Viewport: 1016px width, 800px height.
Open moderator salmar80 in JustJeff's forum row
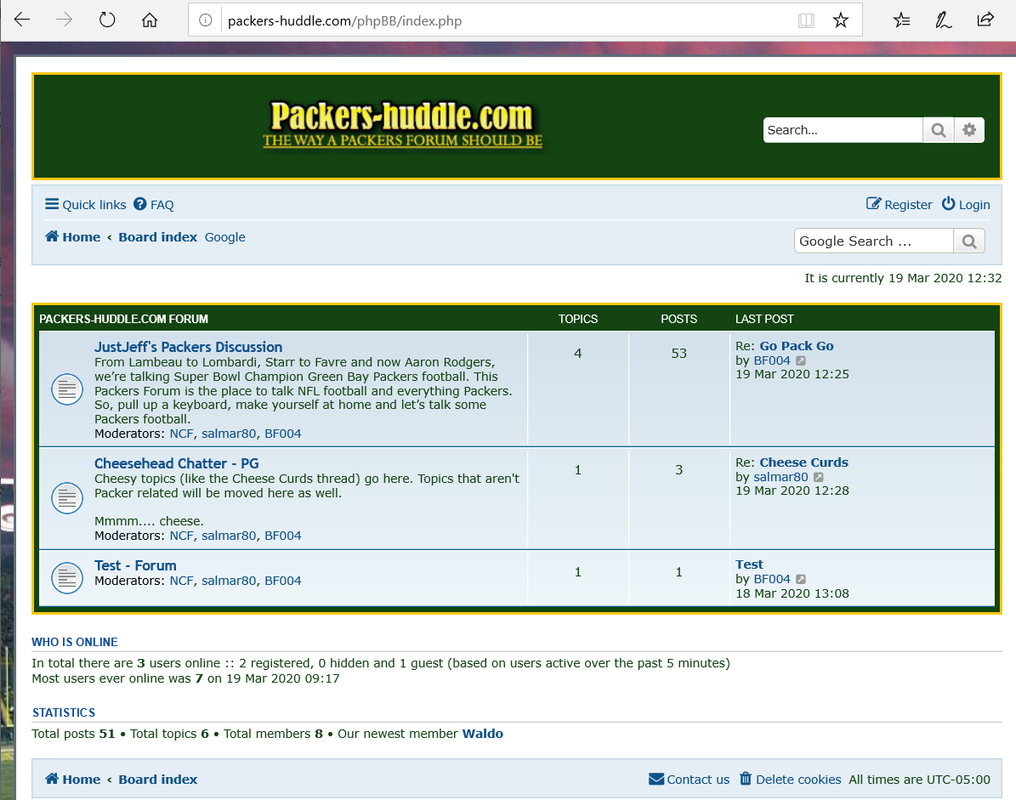coord(229,434)
